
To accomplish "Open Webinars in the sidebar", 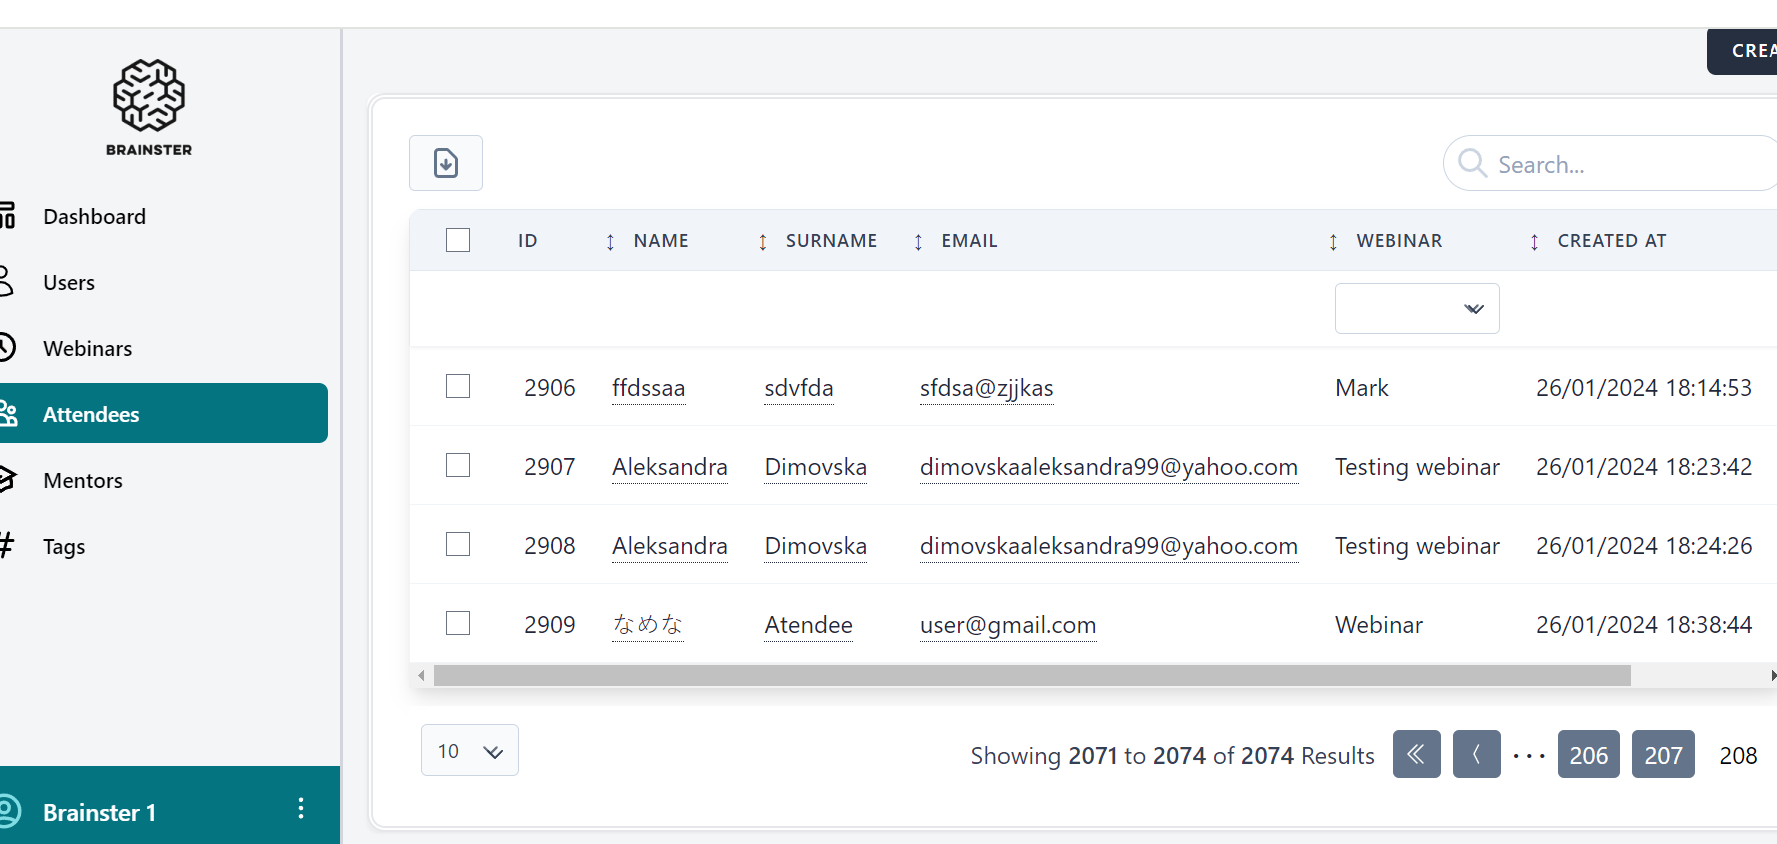I will click(87, 348).
